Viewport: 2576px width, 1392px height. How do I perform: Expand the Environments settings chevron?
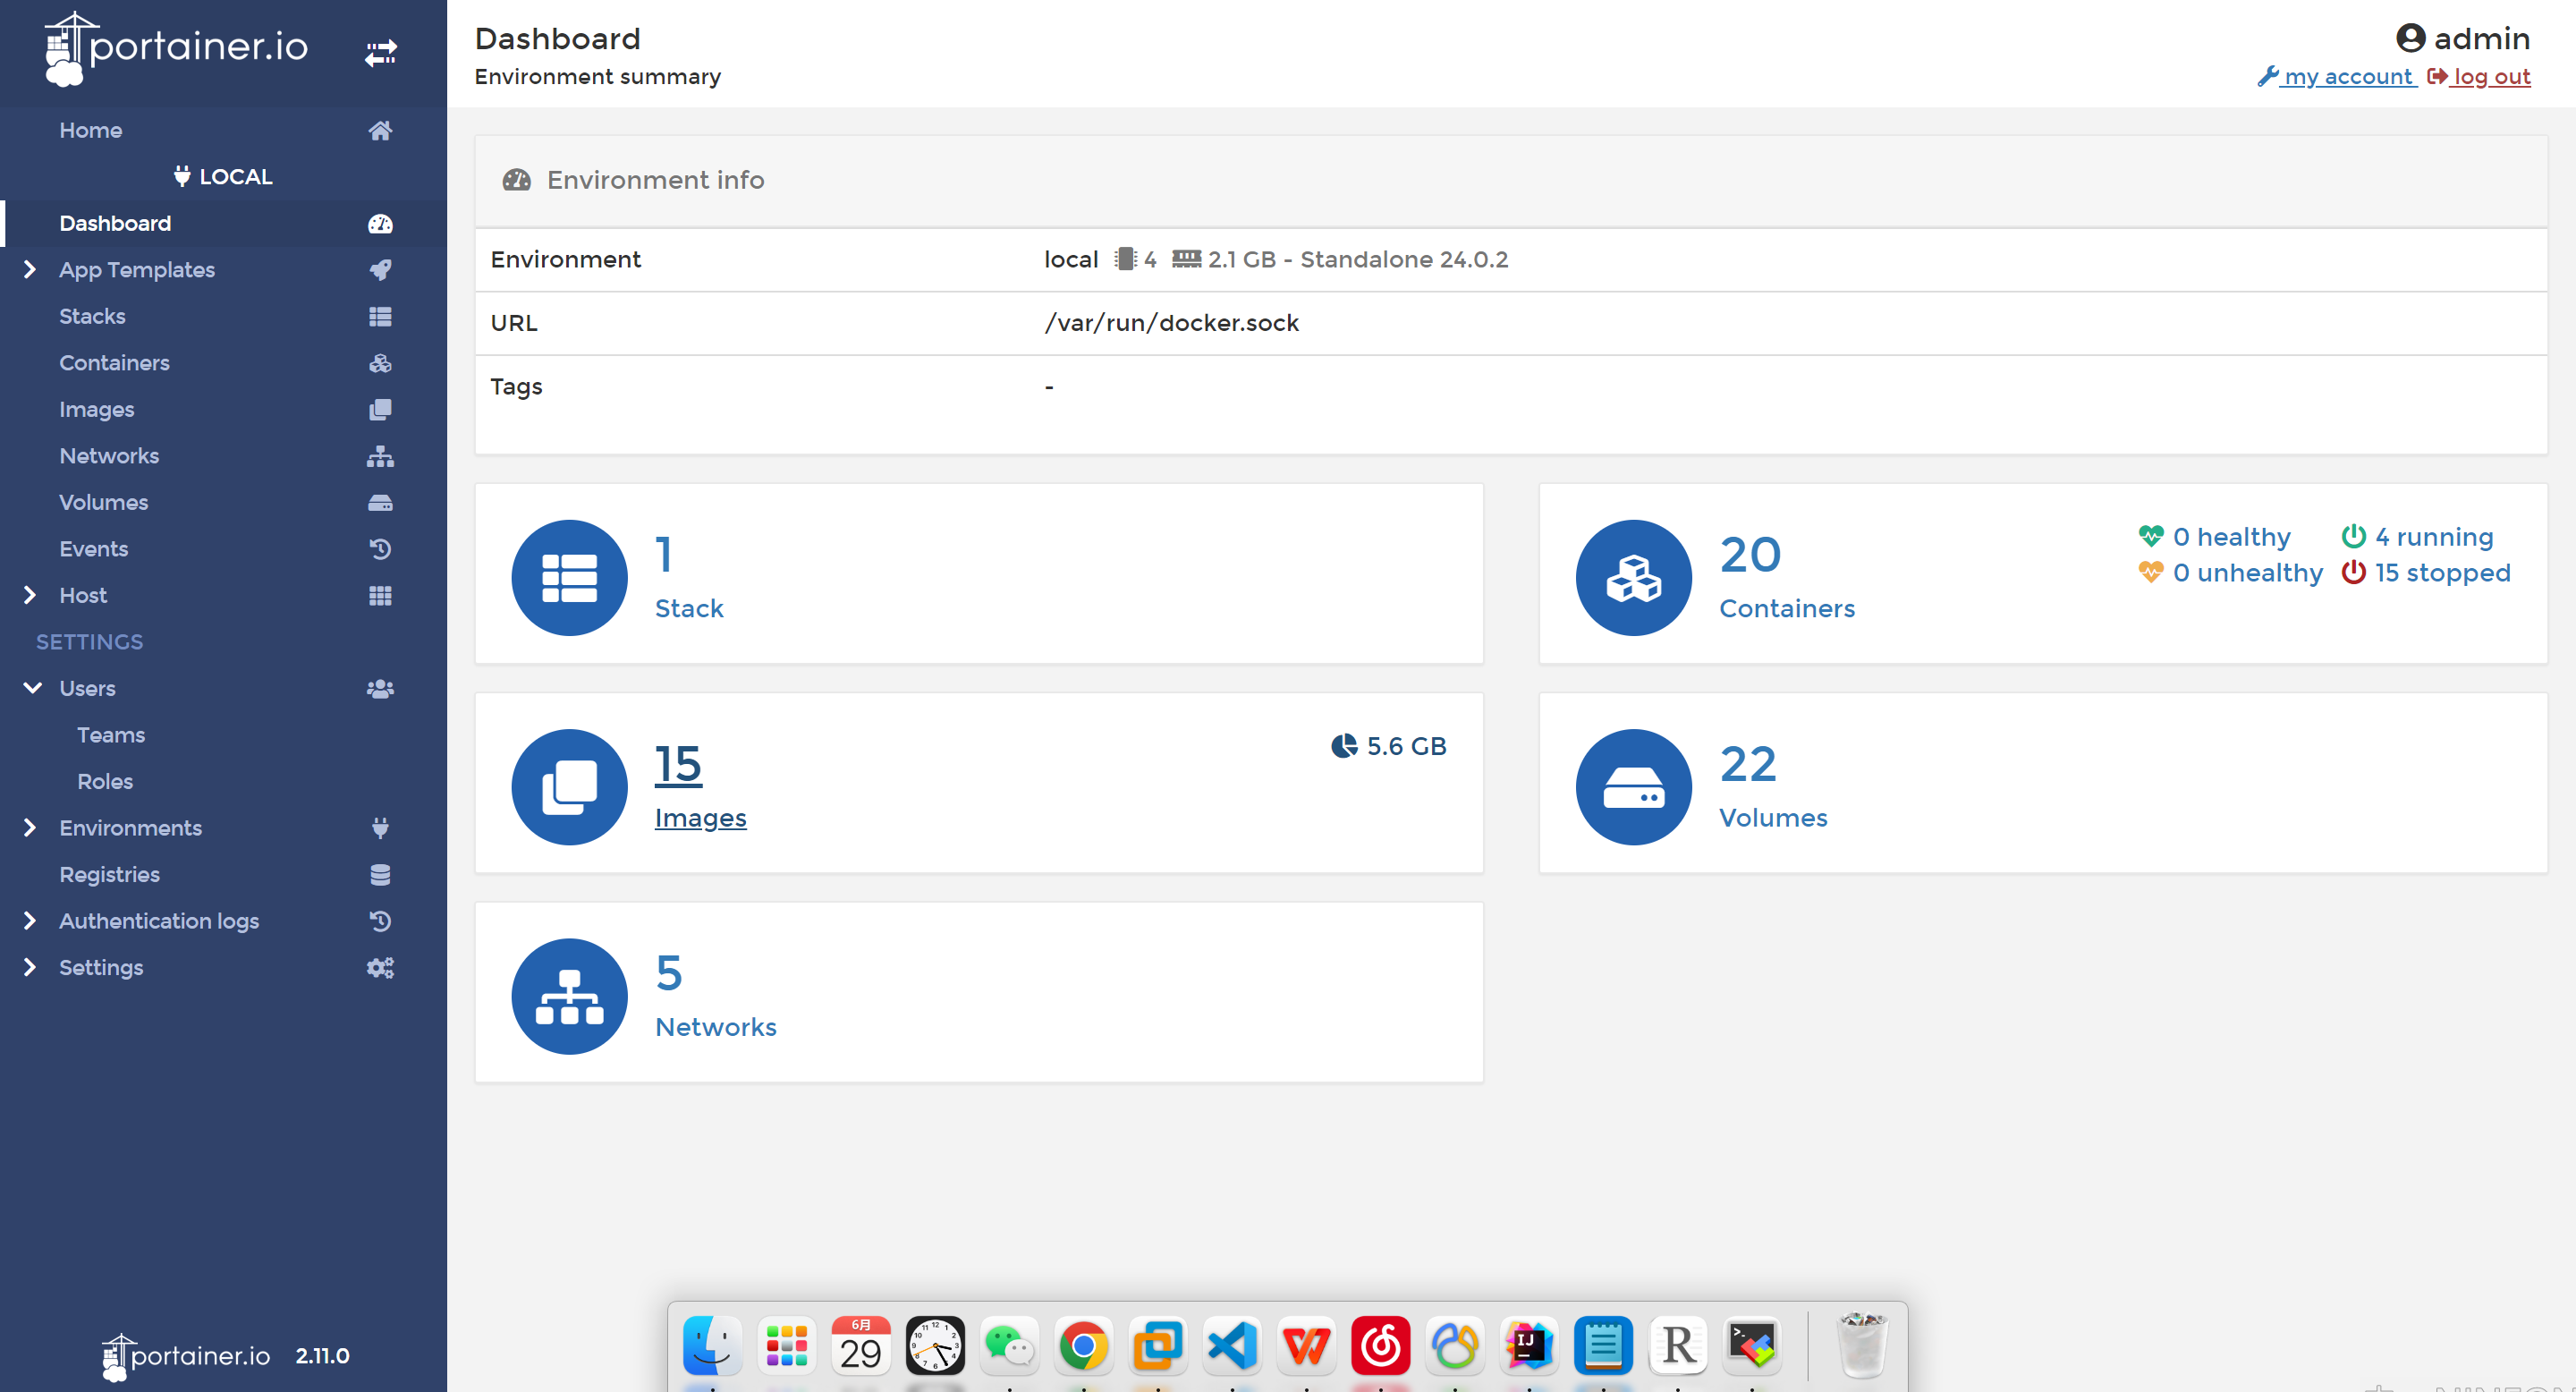(x=30, y=828)
